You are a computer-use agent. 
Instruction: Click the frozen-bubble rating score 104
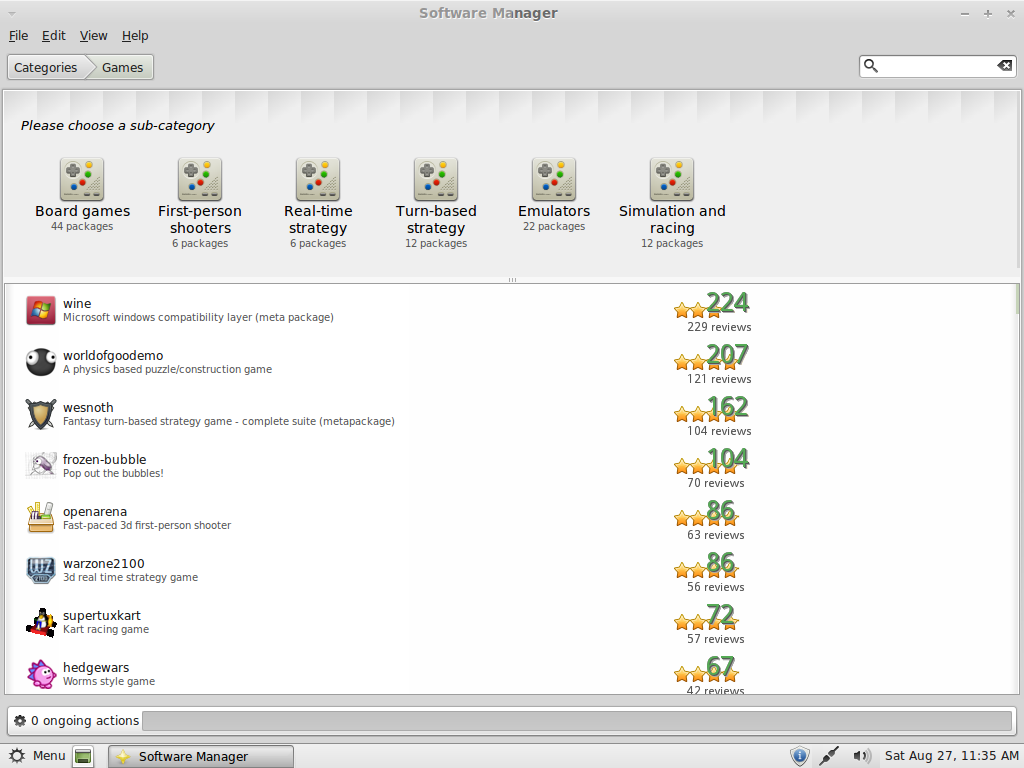click(x=728, y=458)
